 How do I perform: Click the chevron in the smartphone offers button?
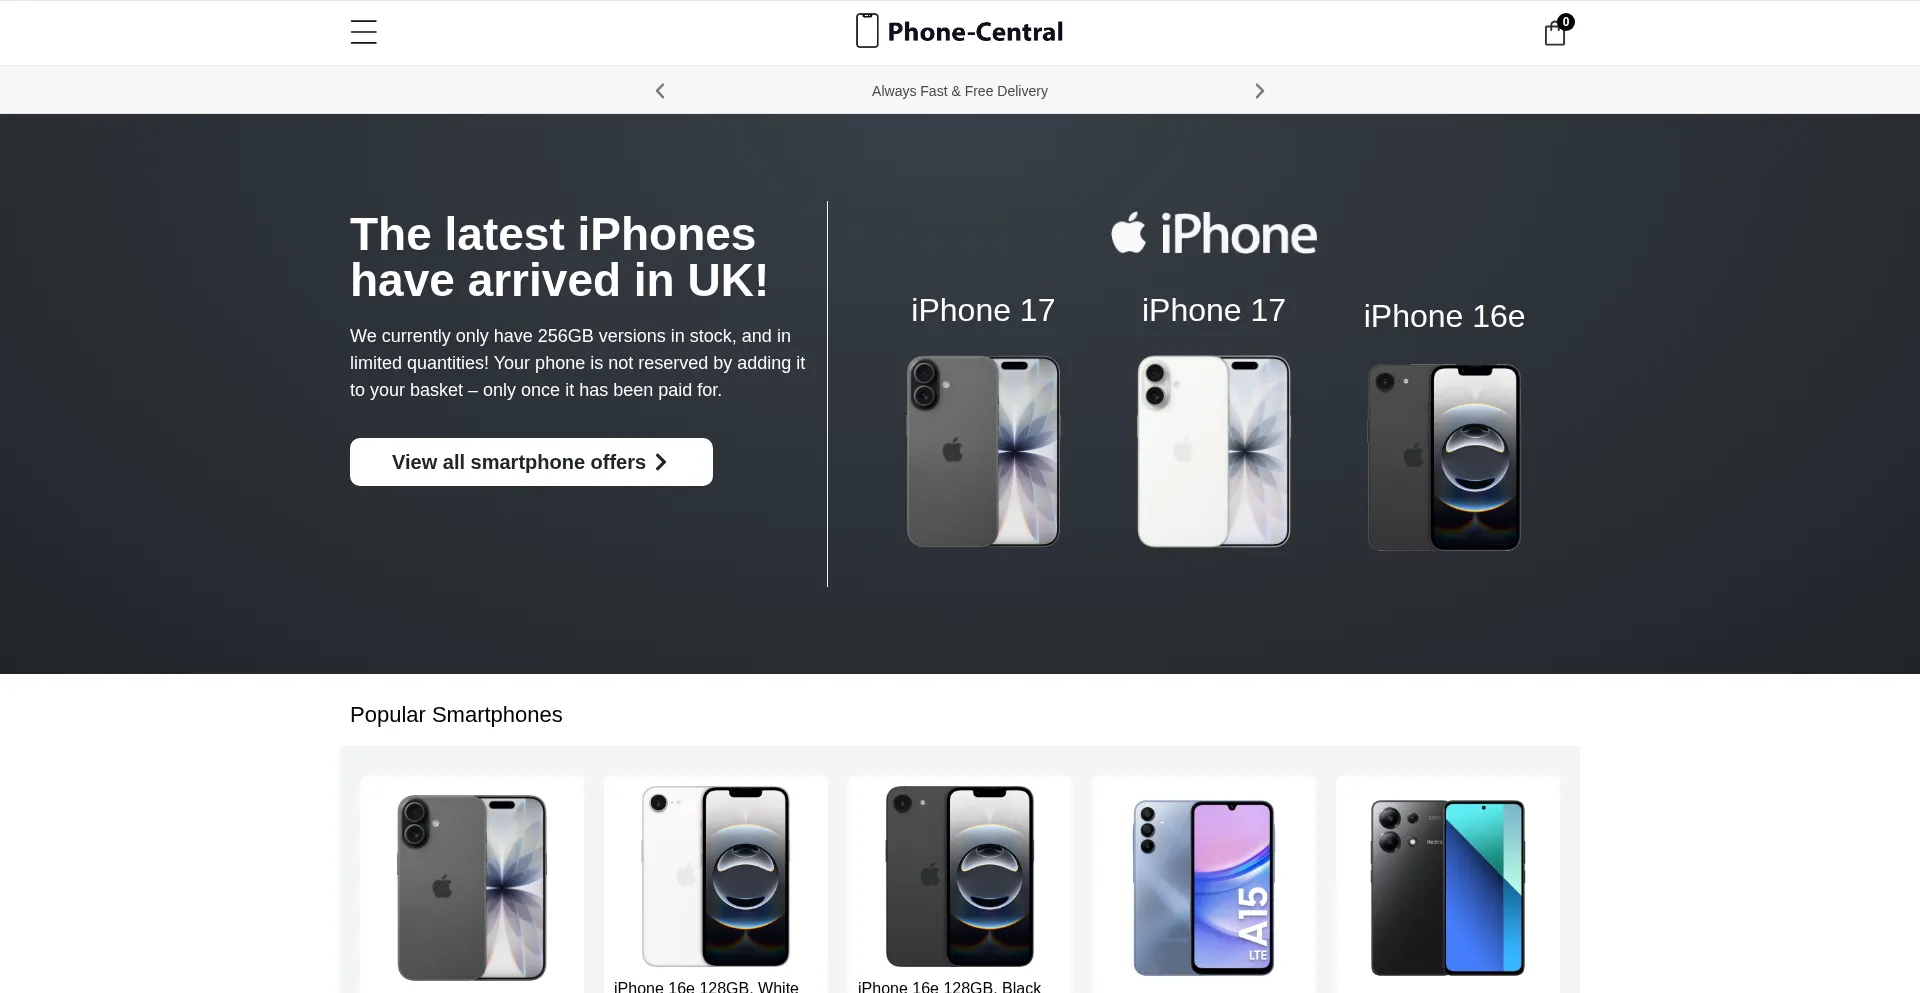coord(661,462)
